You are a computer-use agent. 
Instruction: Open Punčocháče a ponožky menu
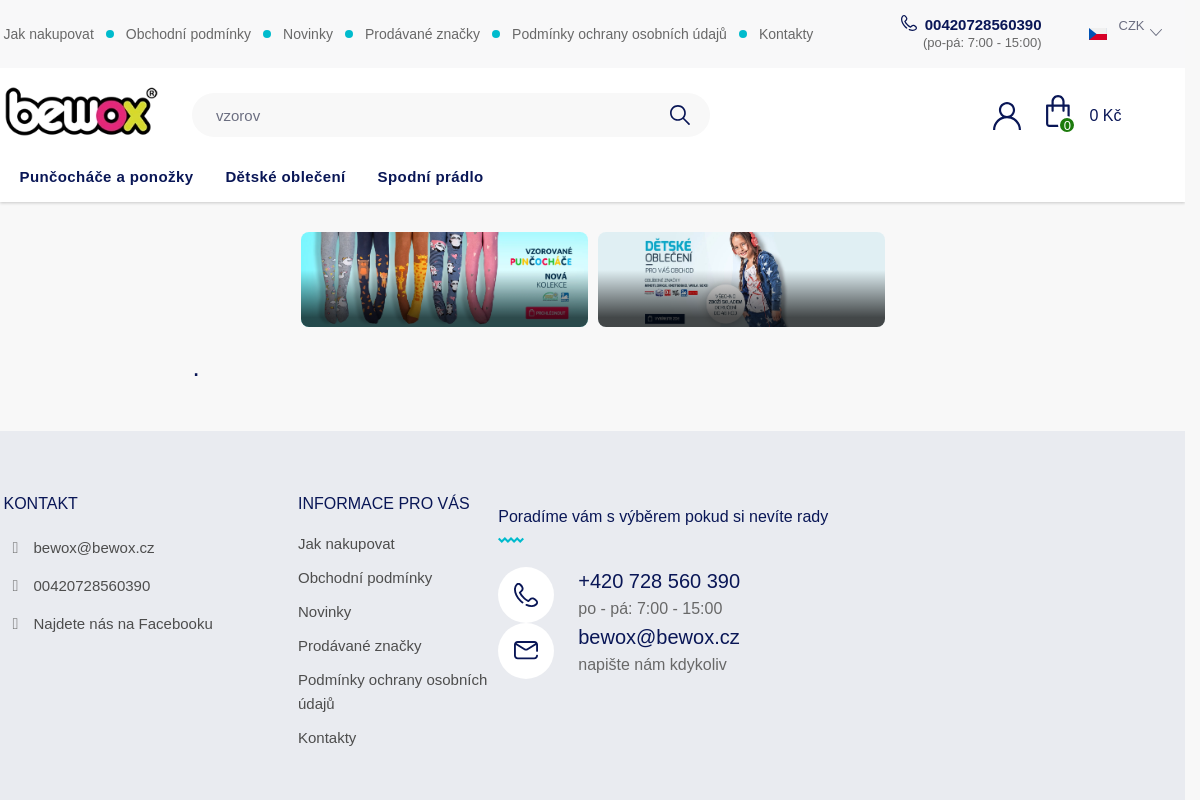(106, 177)
